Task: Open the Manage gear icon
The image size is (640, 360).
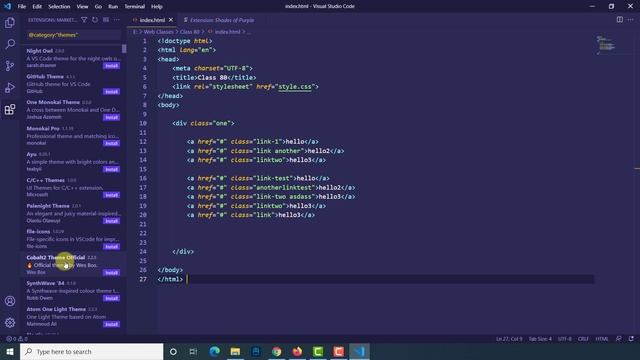Action: tap(10, 322)
